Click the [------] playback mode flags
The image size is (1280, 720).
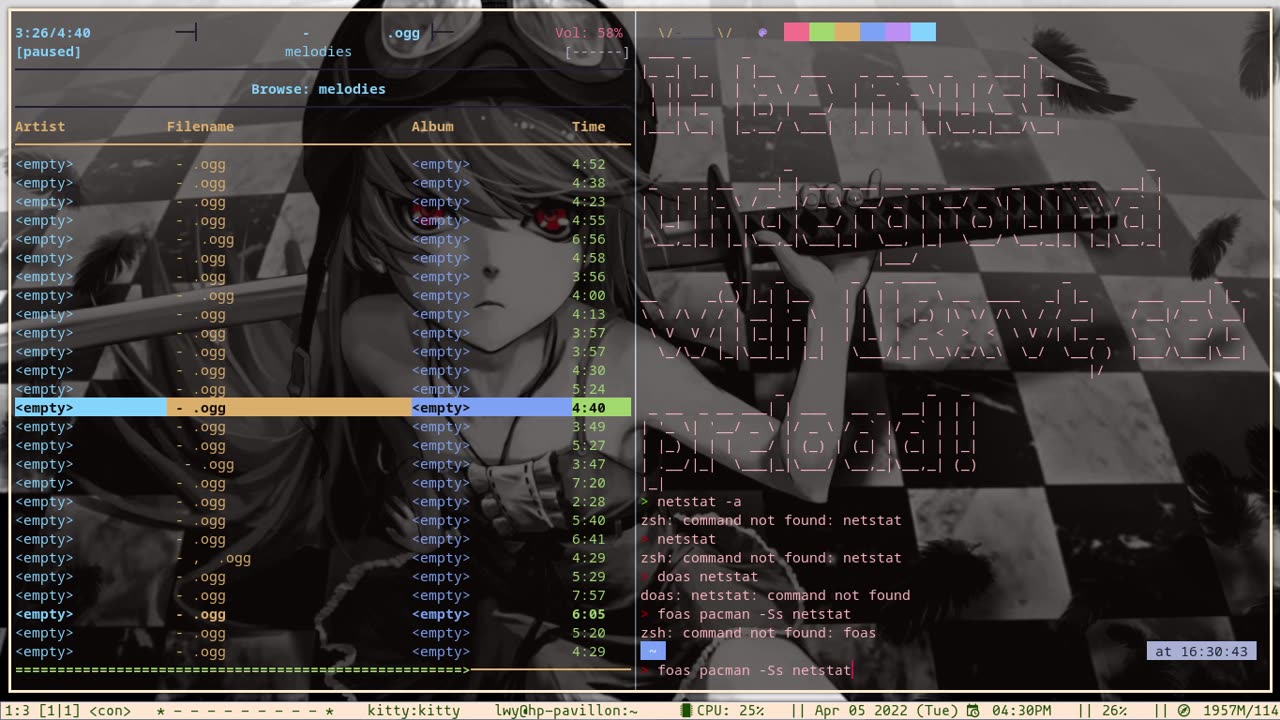597,52
